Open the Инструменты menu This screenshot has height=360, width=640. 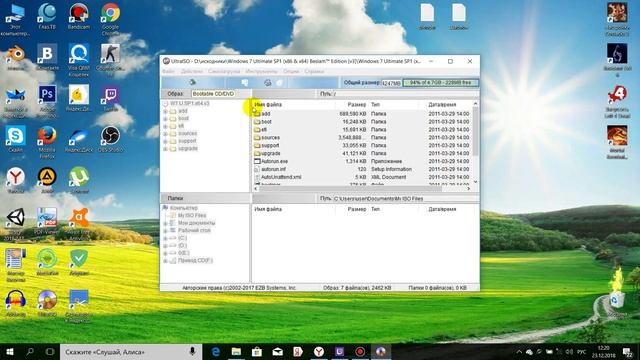261,71
